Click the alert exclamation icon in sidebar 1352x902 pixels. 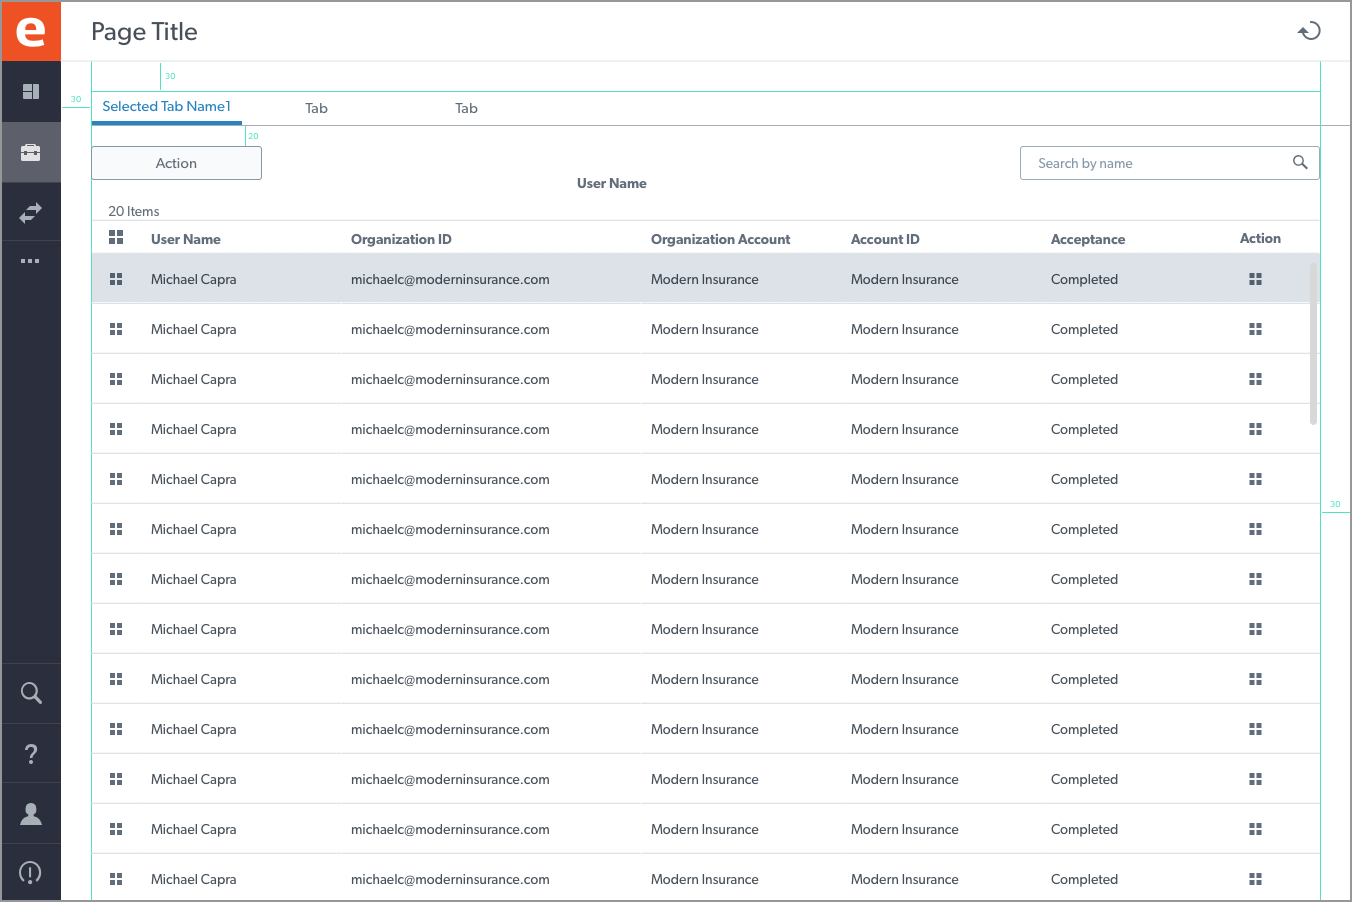[31, 873]
